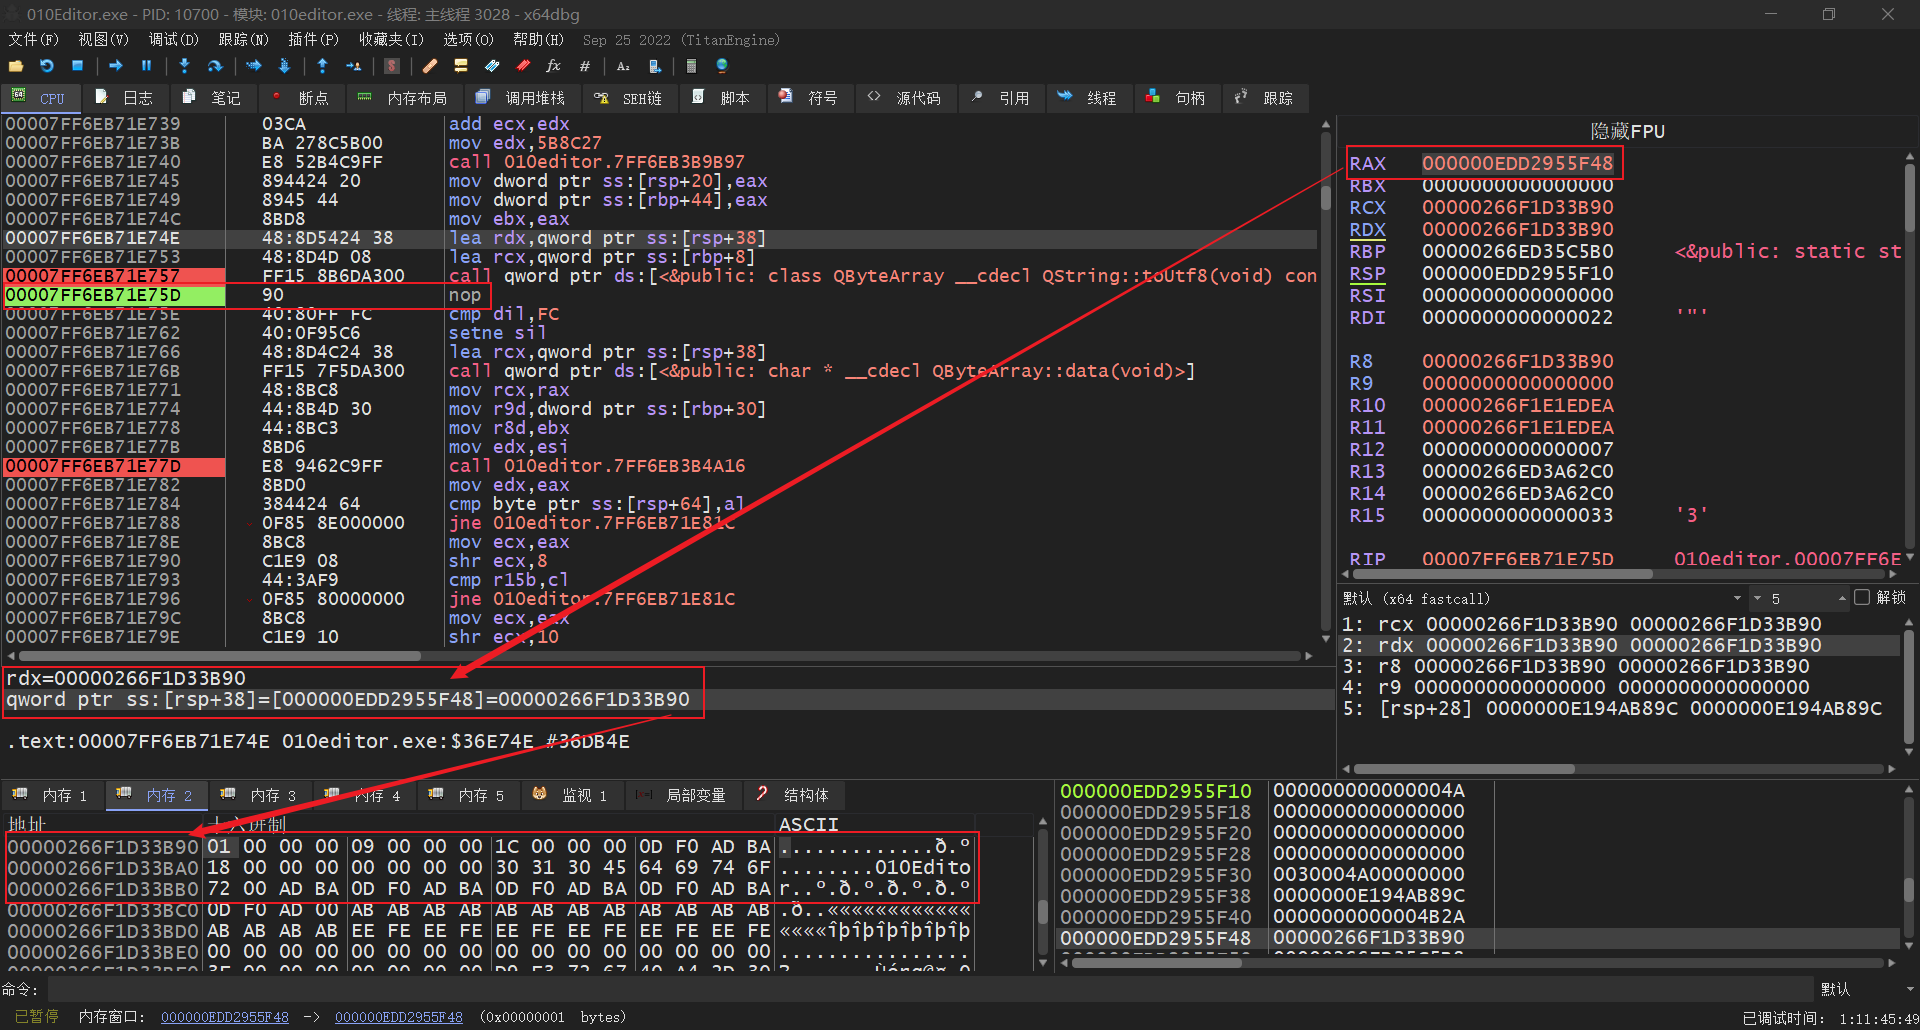Enable the 解锁 checkbox
The image size is (1920, 1030).
[x=1861, y=597]
